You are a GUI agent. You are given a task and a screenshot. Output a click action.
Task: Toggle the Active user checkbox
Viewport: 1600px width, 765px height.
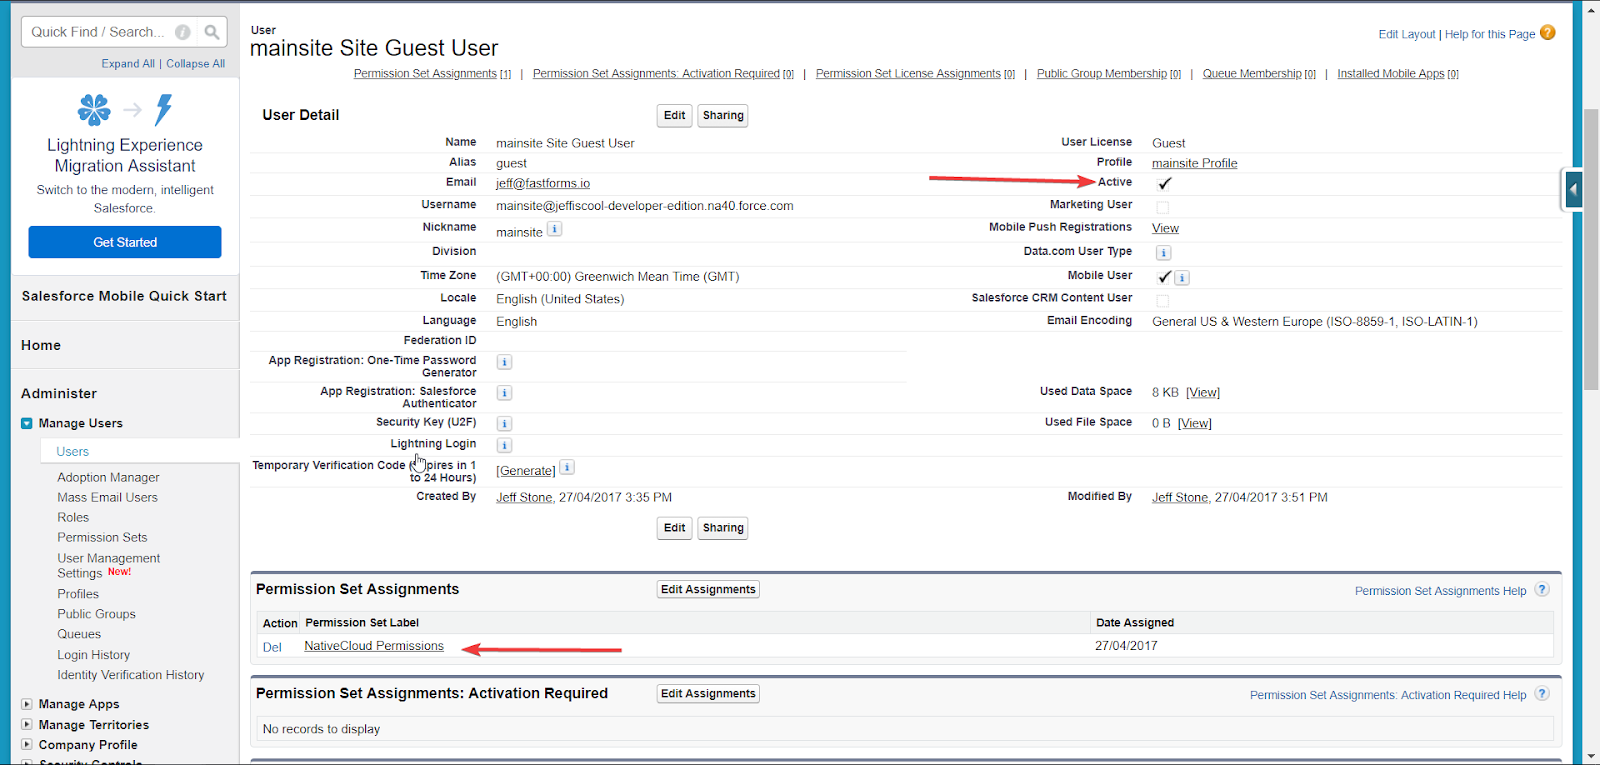click(x=1164, y=184)
